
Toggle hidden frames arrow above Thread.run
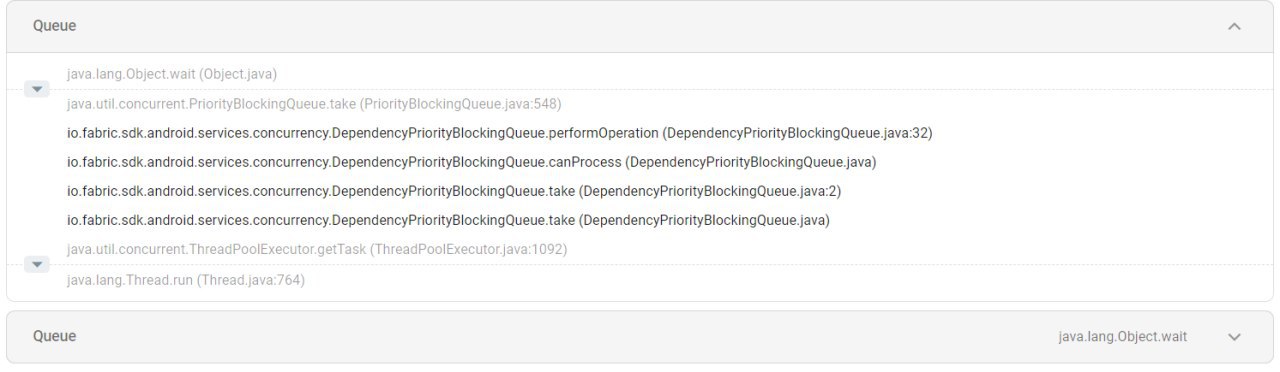tap(36, 265)
